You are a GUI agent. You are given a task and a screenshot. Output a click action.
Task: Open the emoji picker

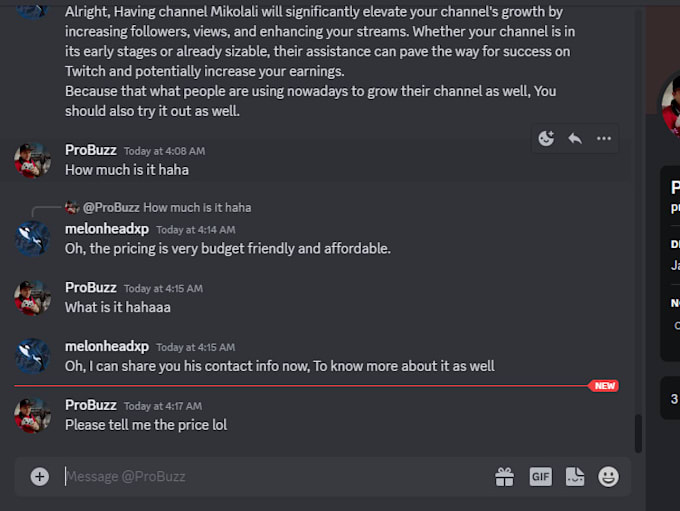(608, 477)
